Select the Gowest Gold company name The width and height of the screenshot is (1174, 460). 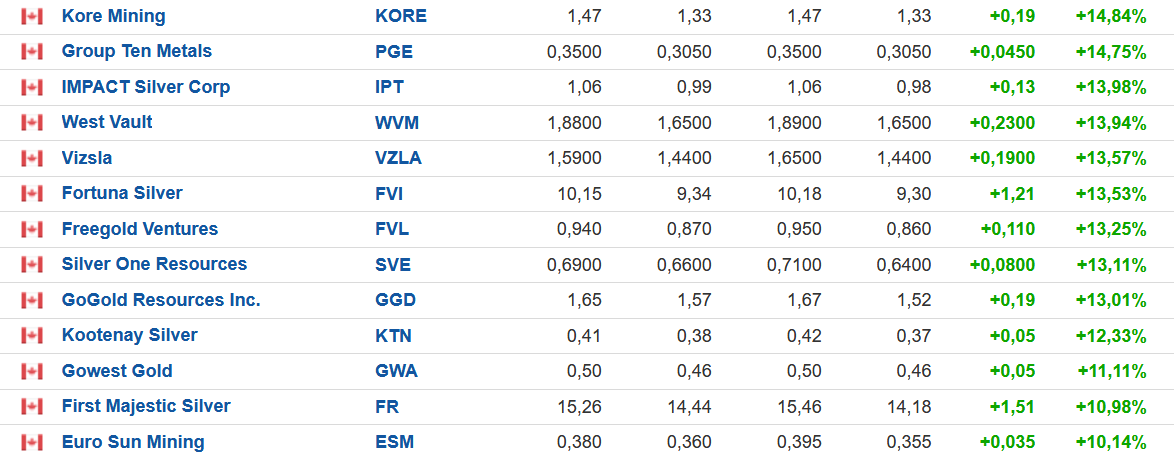point(117,371)
